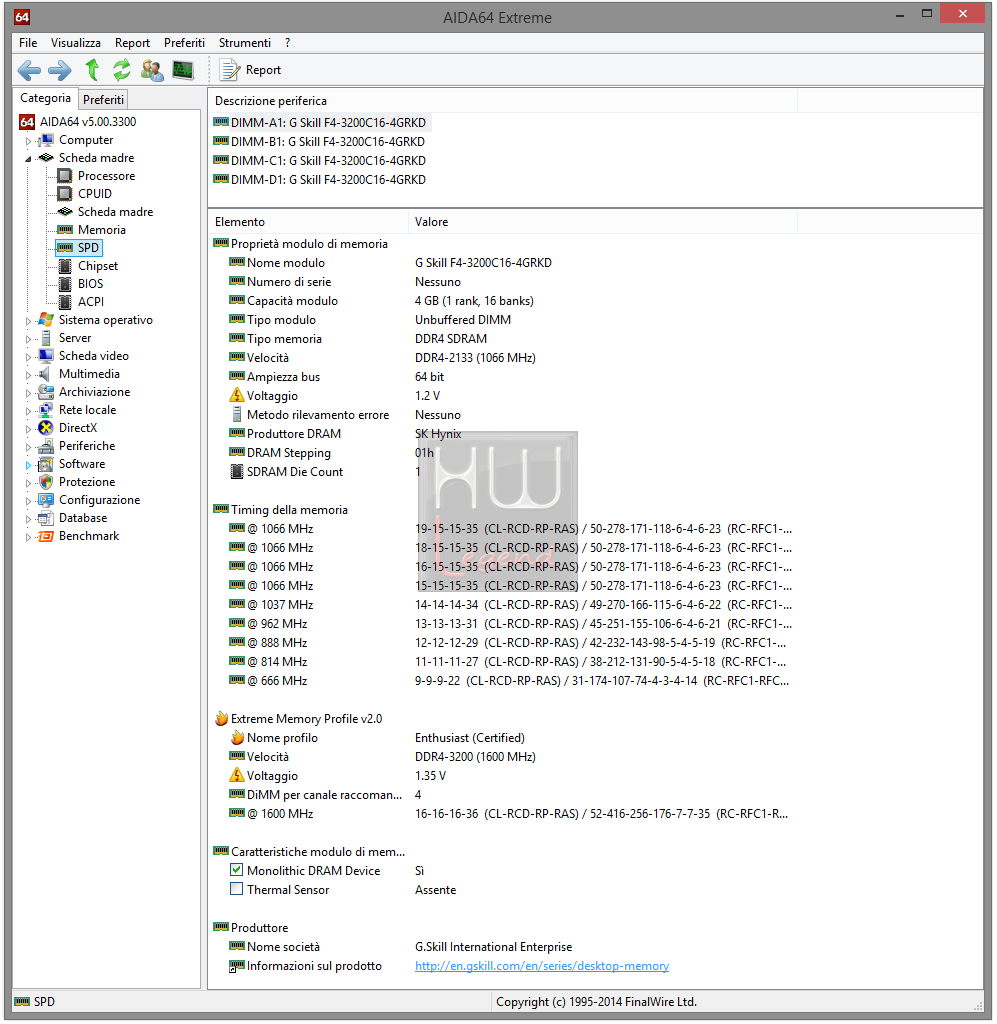The height and width of the screenshot is (1024, 997).
Task: Click the Elemento column header
Action: (x=308, y=221)
